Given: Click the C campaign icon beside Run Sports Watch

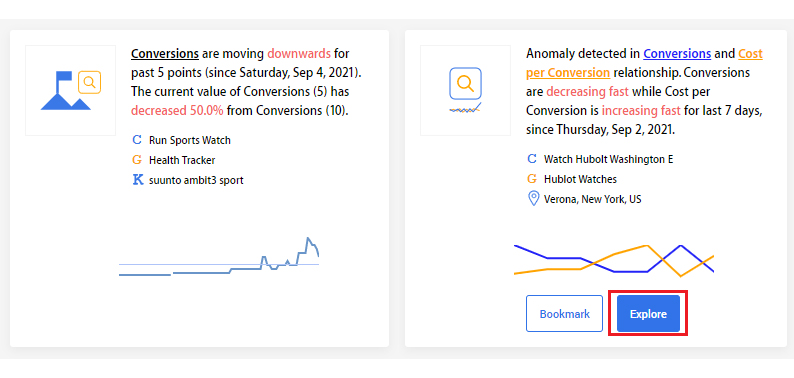Looking at the screenshot, I should [137, 140].
